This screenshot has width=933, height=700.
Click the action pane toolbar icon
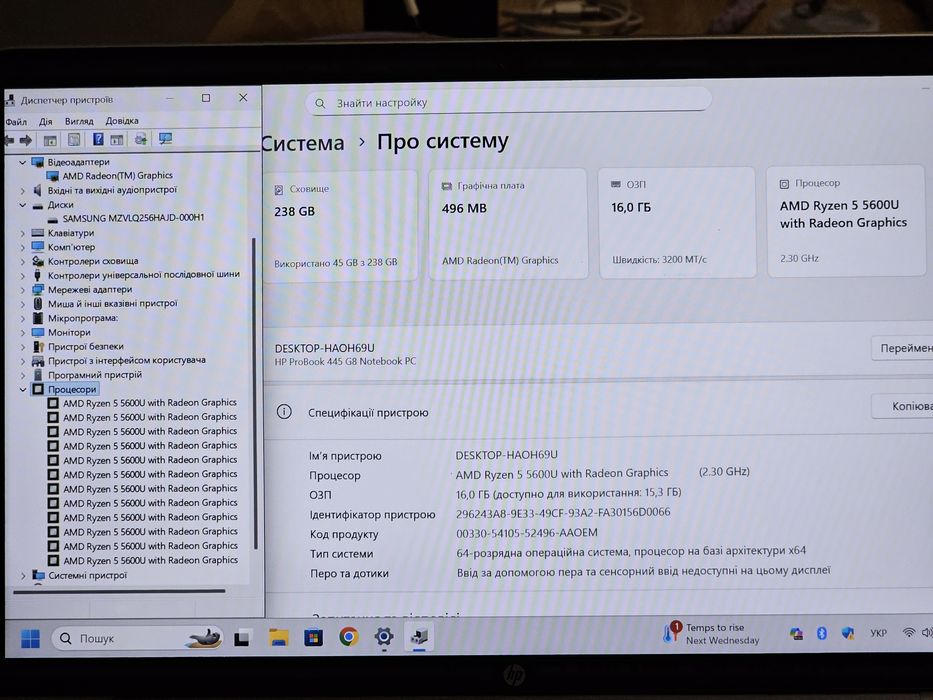point(117,140)
